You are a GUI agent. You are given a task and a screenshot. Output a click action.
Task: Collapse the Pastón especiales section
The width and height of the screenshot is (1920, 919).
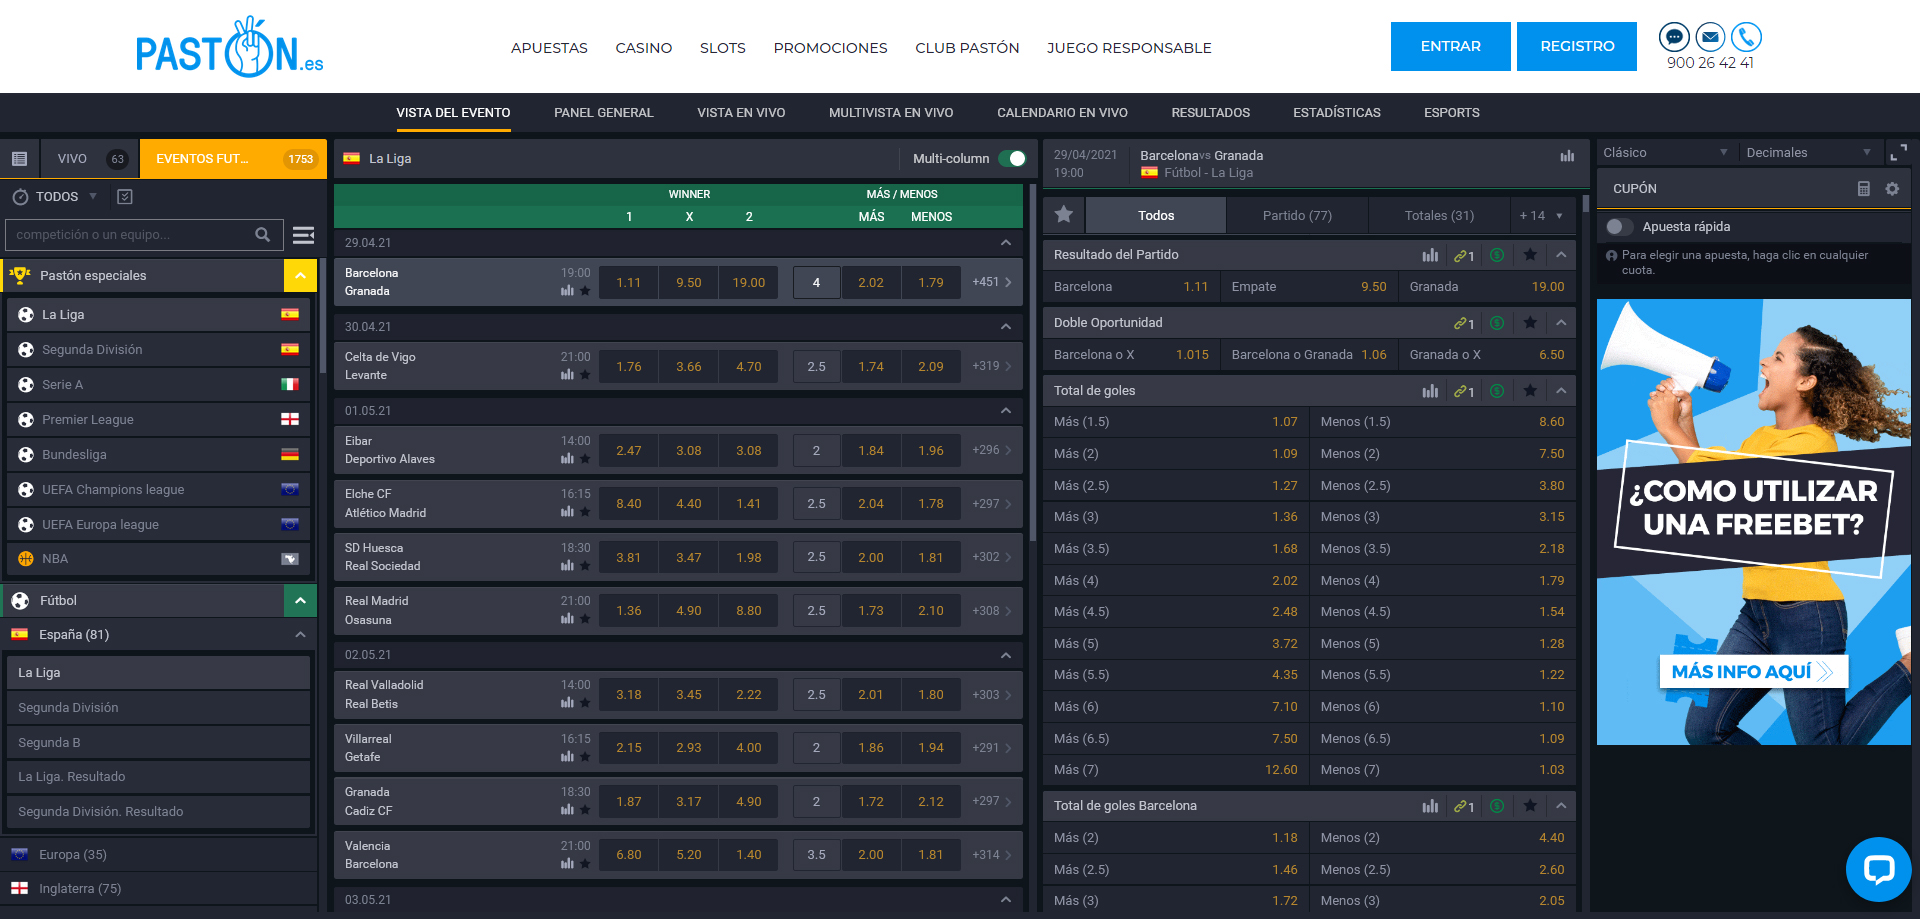tap(300, 275)
